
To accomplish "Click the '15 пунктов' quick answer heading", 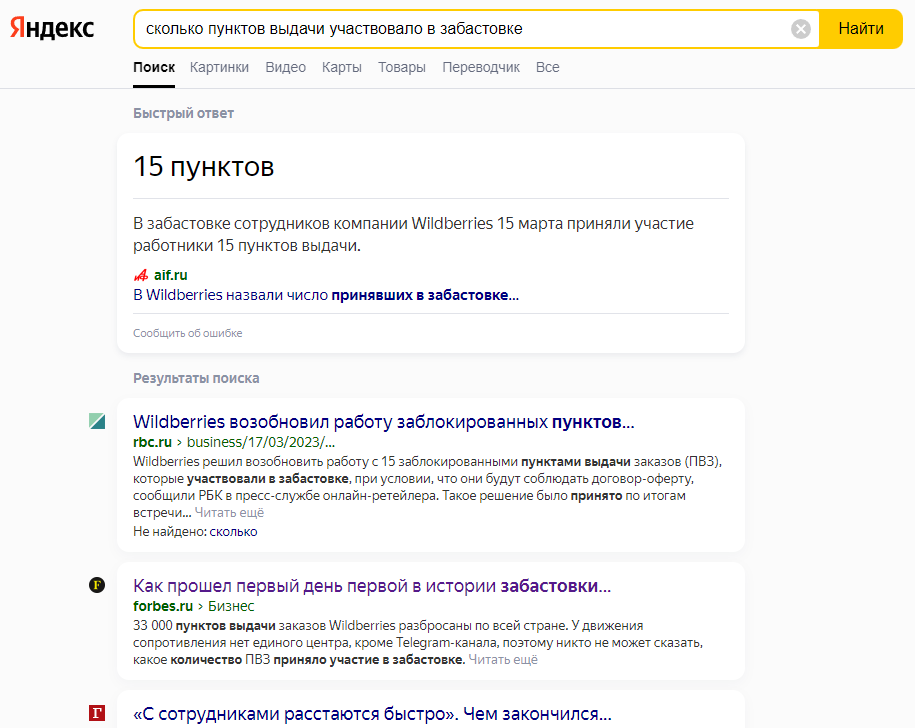I will pos(204,166).
